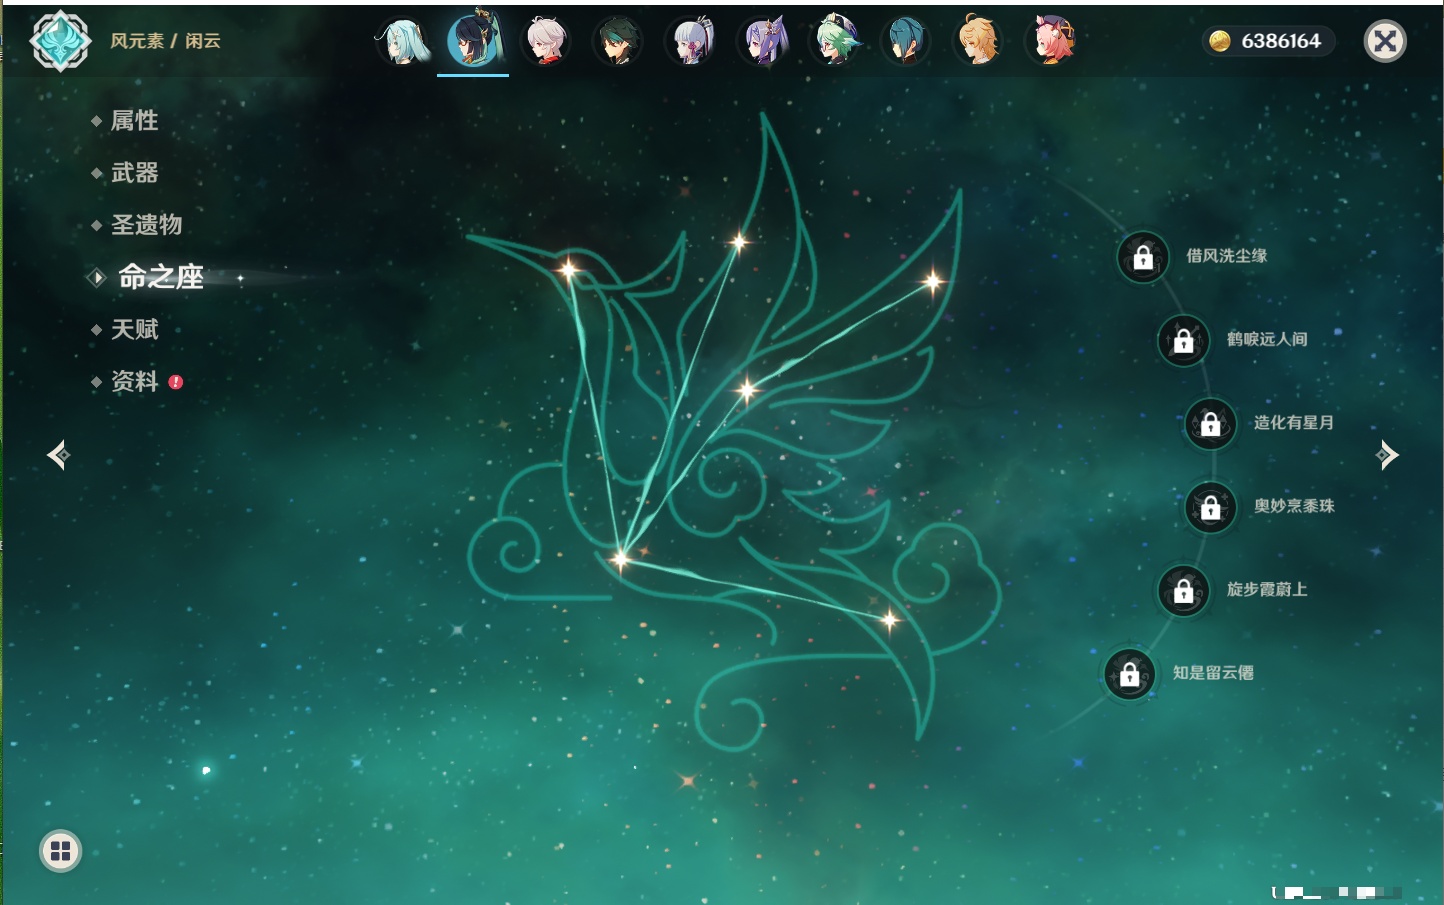Choose Xiao's dark green-haired avatar
The width and height of the screenshot is (1444, 905).
(x=618, y=42)
